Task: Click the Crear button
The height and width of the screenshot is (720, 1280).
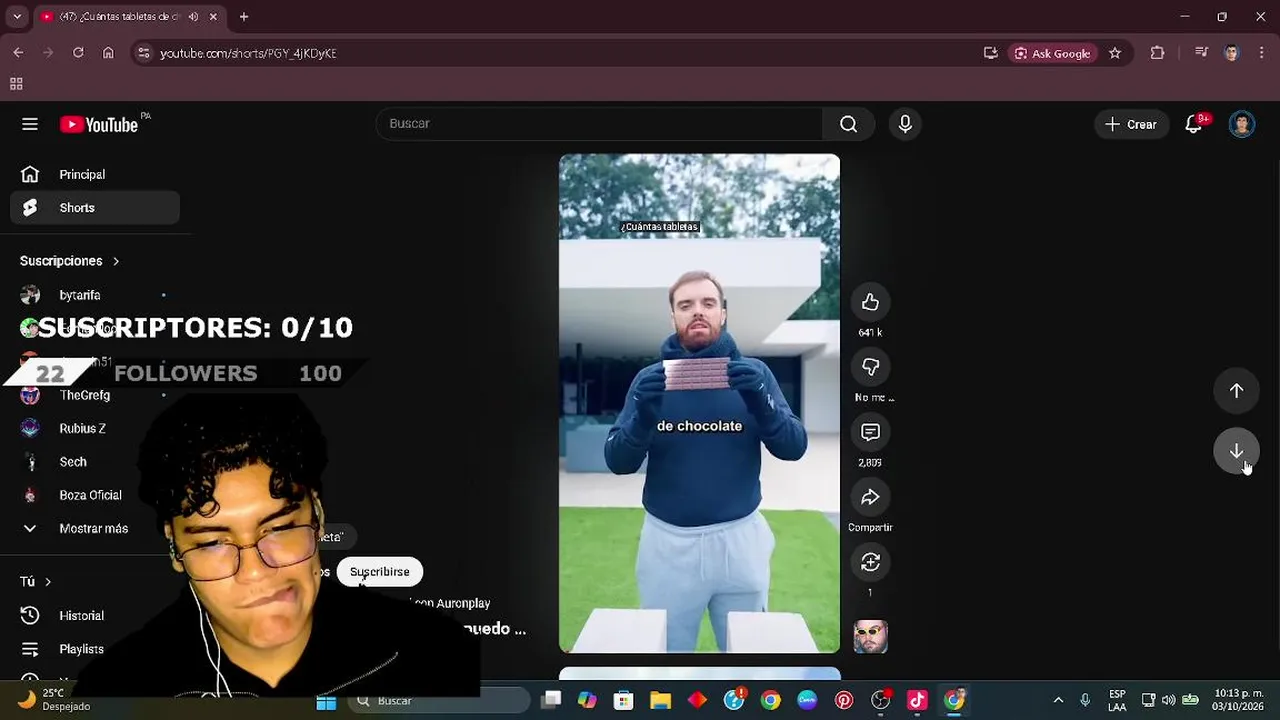Action: [x=1131, y=124]
